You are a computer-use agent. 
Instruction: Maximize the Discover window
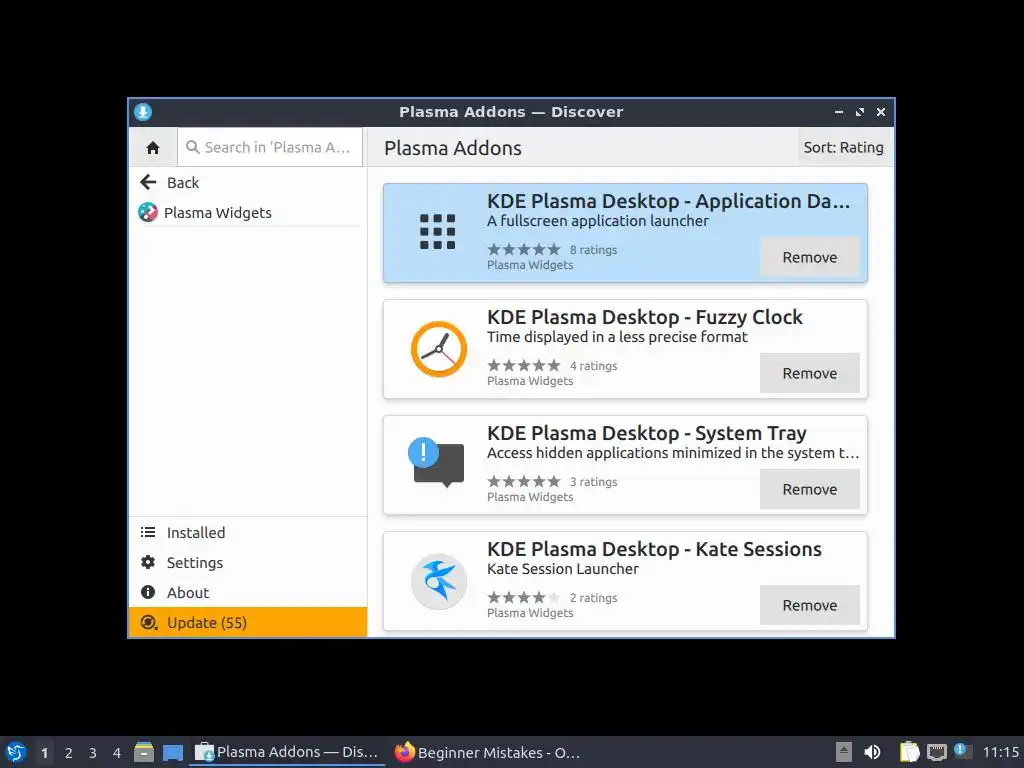pyautogui.click(x=859, y=112)
